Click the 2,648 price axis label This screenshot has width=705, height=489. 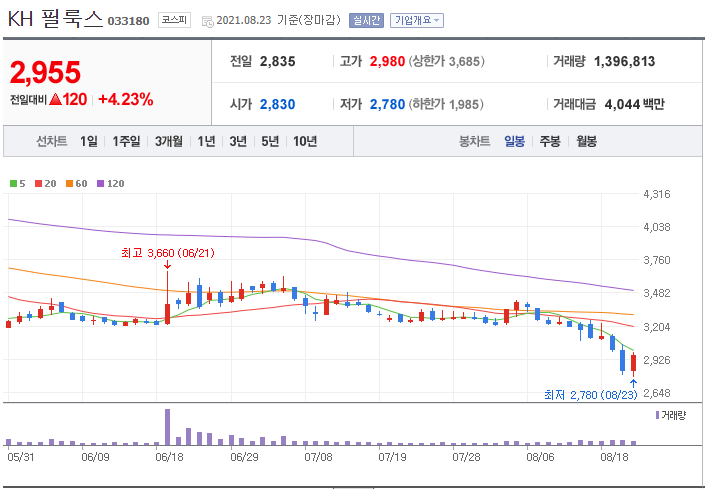coord(657,393)
